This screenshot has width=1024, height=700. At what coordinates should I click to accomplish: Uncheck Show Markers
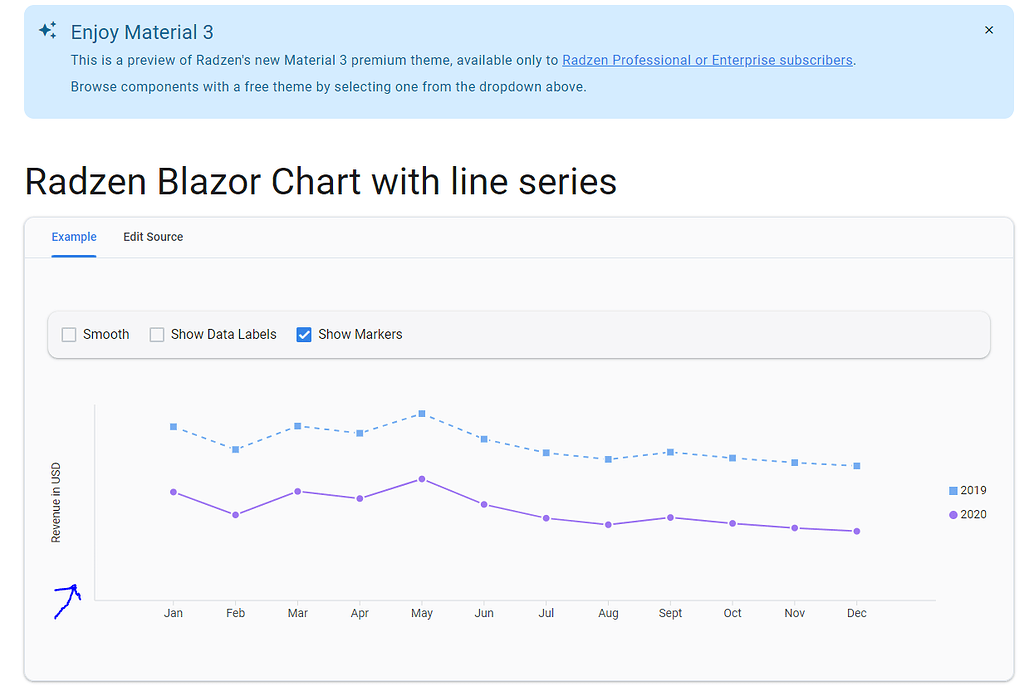[303, 334]
